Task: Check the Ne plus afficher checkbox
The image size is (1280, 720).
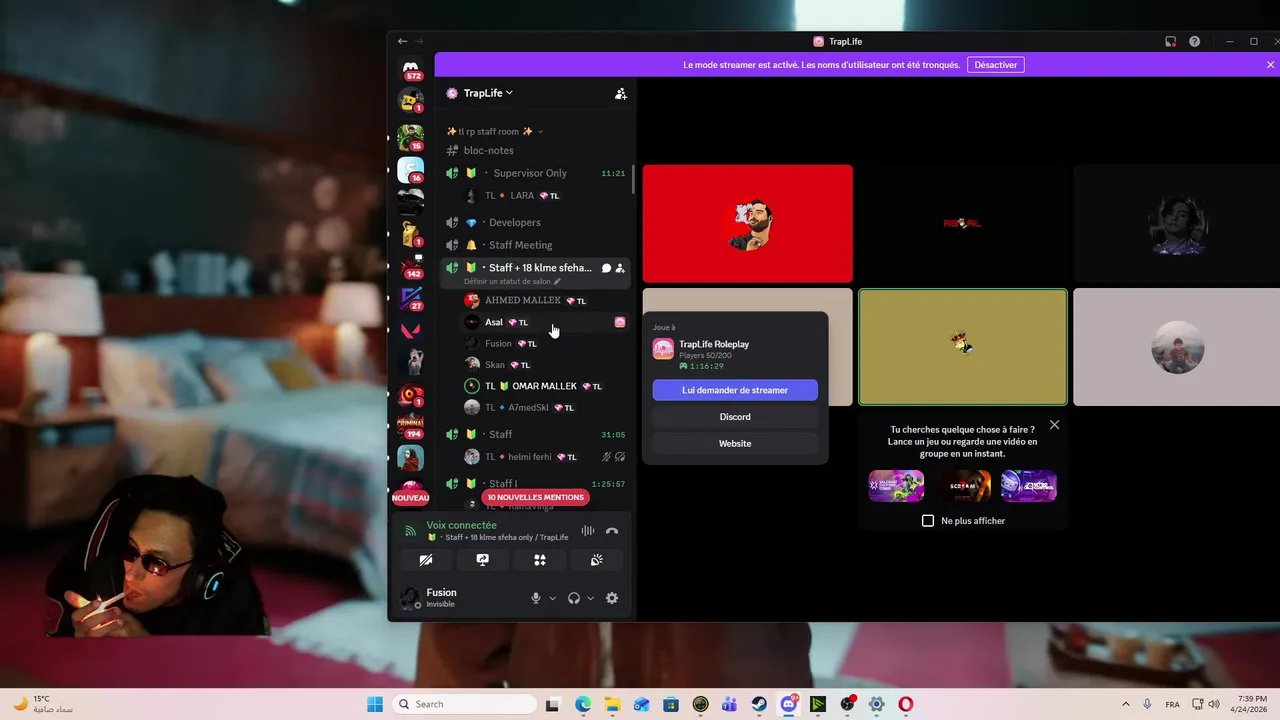Action: [x=928, y=521]
